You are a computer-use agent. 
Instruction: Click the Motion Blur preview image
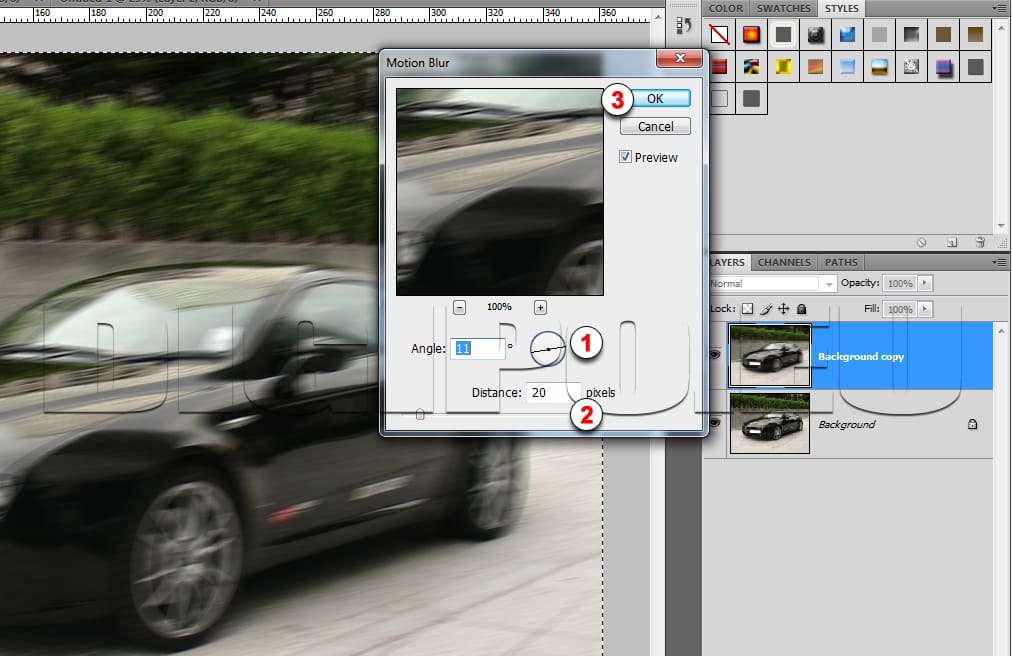[x=500, y=192]
